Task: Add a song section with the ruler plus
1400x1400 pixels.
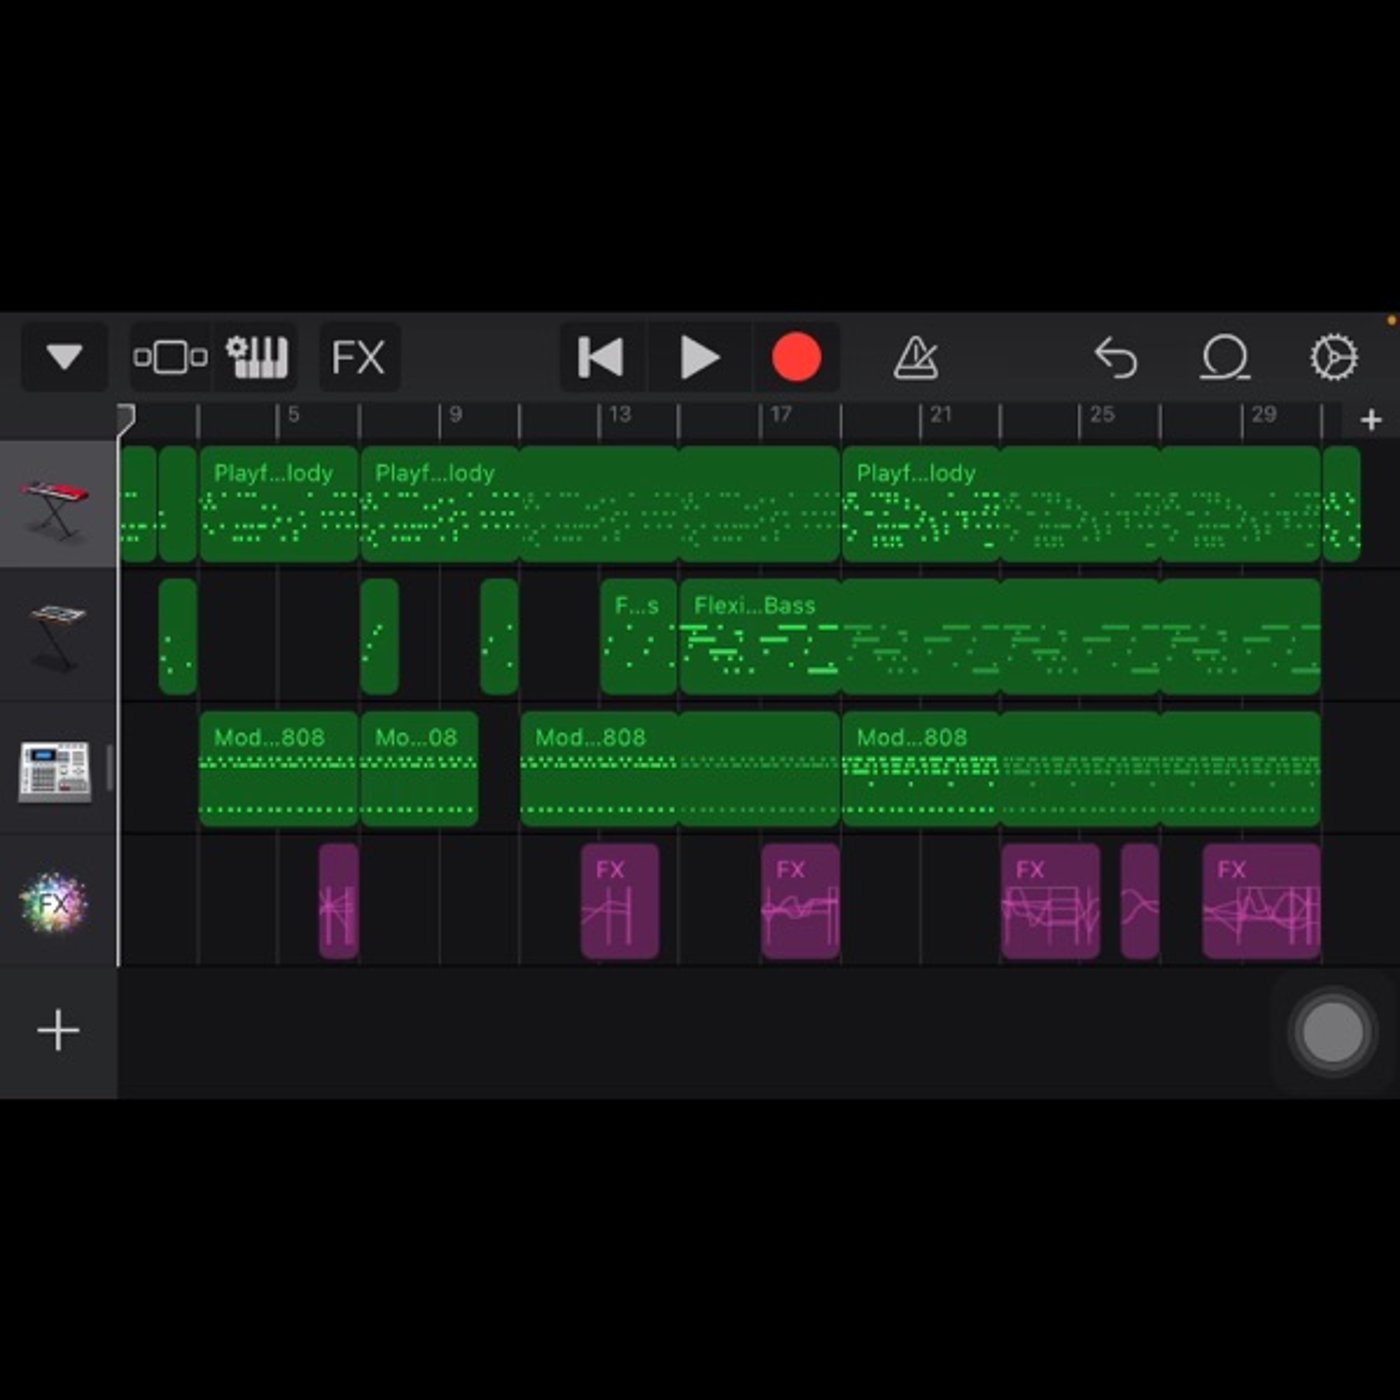Action: tap(1371, 420)
